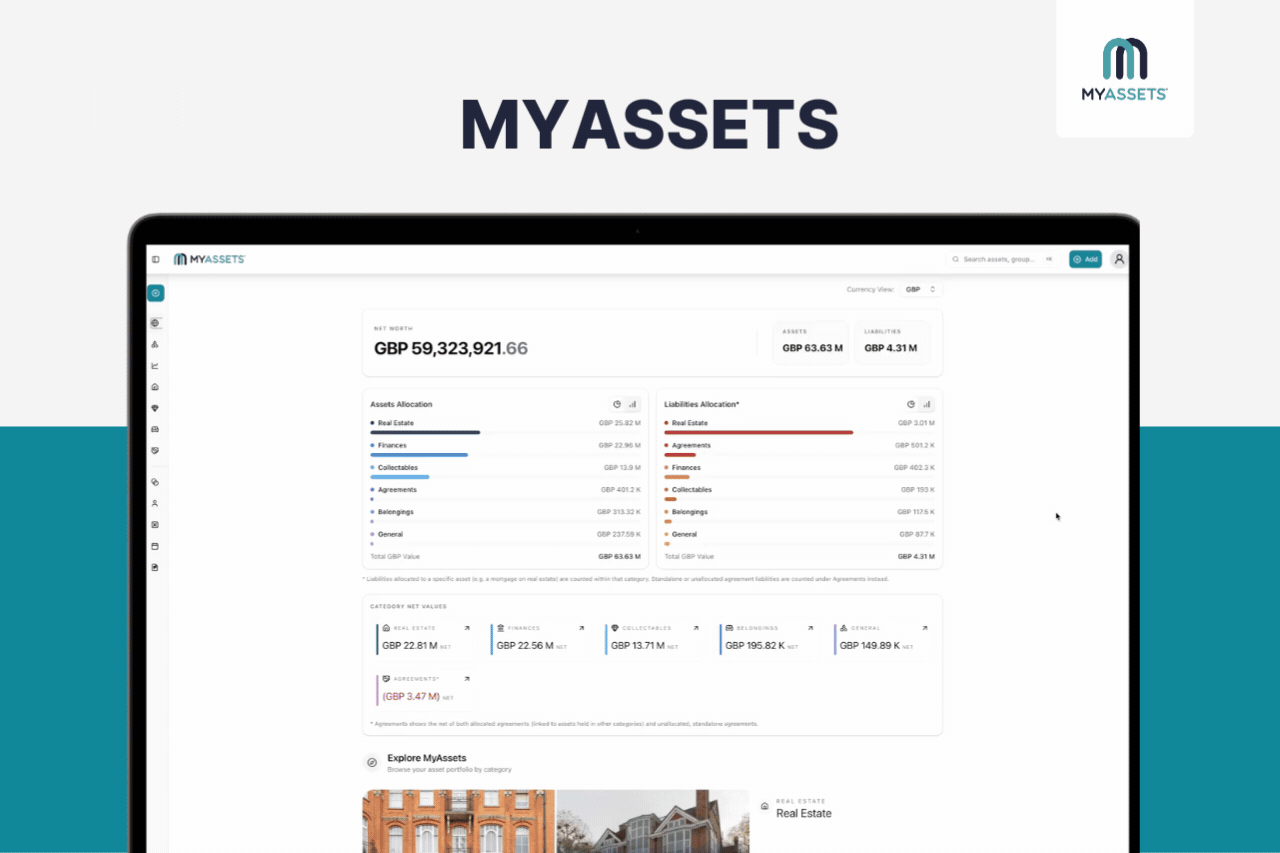Select the Collectables GBP 13.71 M card
This screenshot has height=853, width=1280.
(654, 638)
